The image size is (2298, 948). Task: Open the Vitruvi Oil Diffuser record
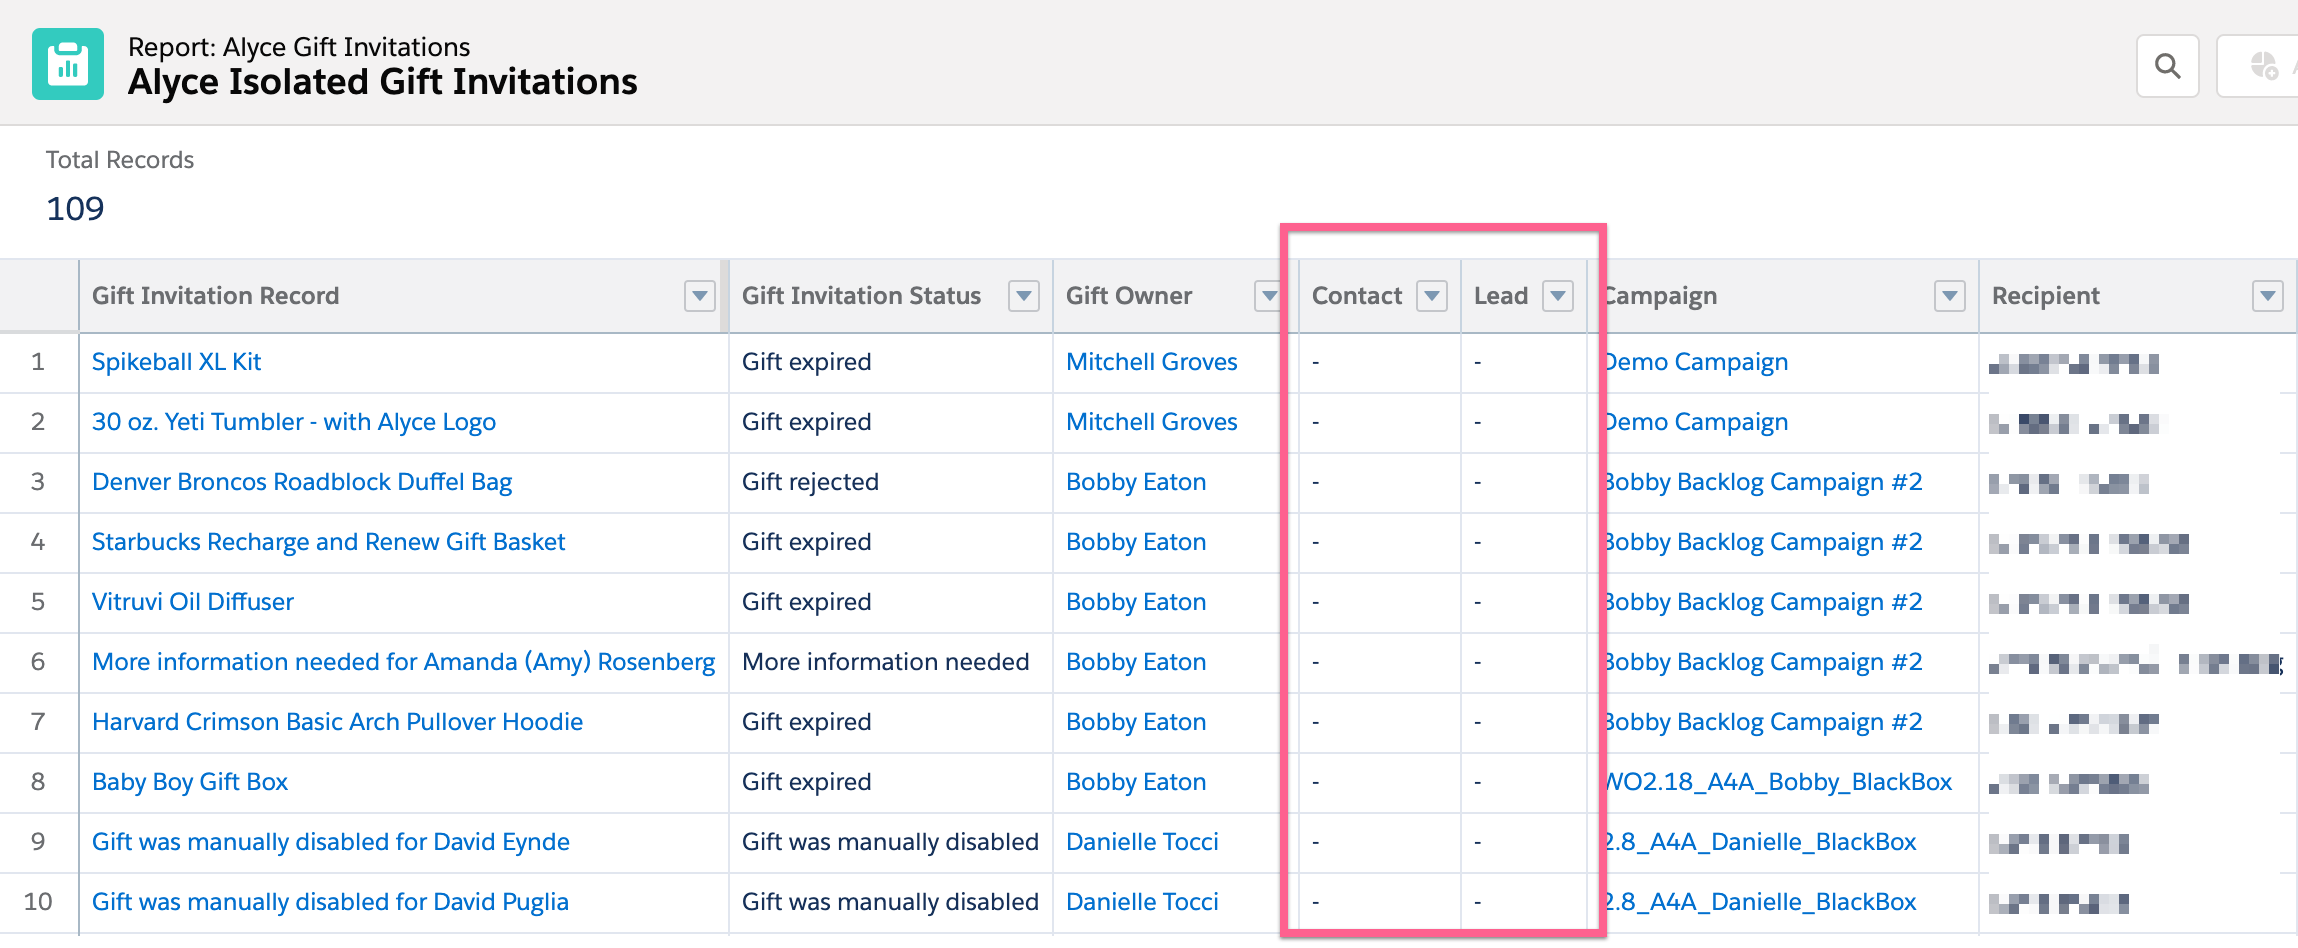pos(193,602)
